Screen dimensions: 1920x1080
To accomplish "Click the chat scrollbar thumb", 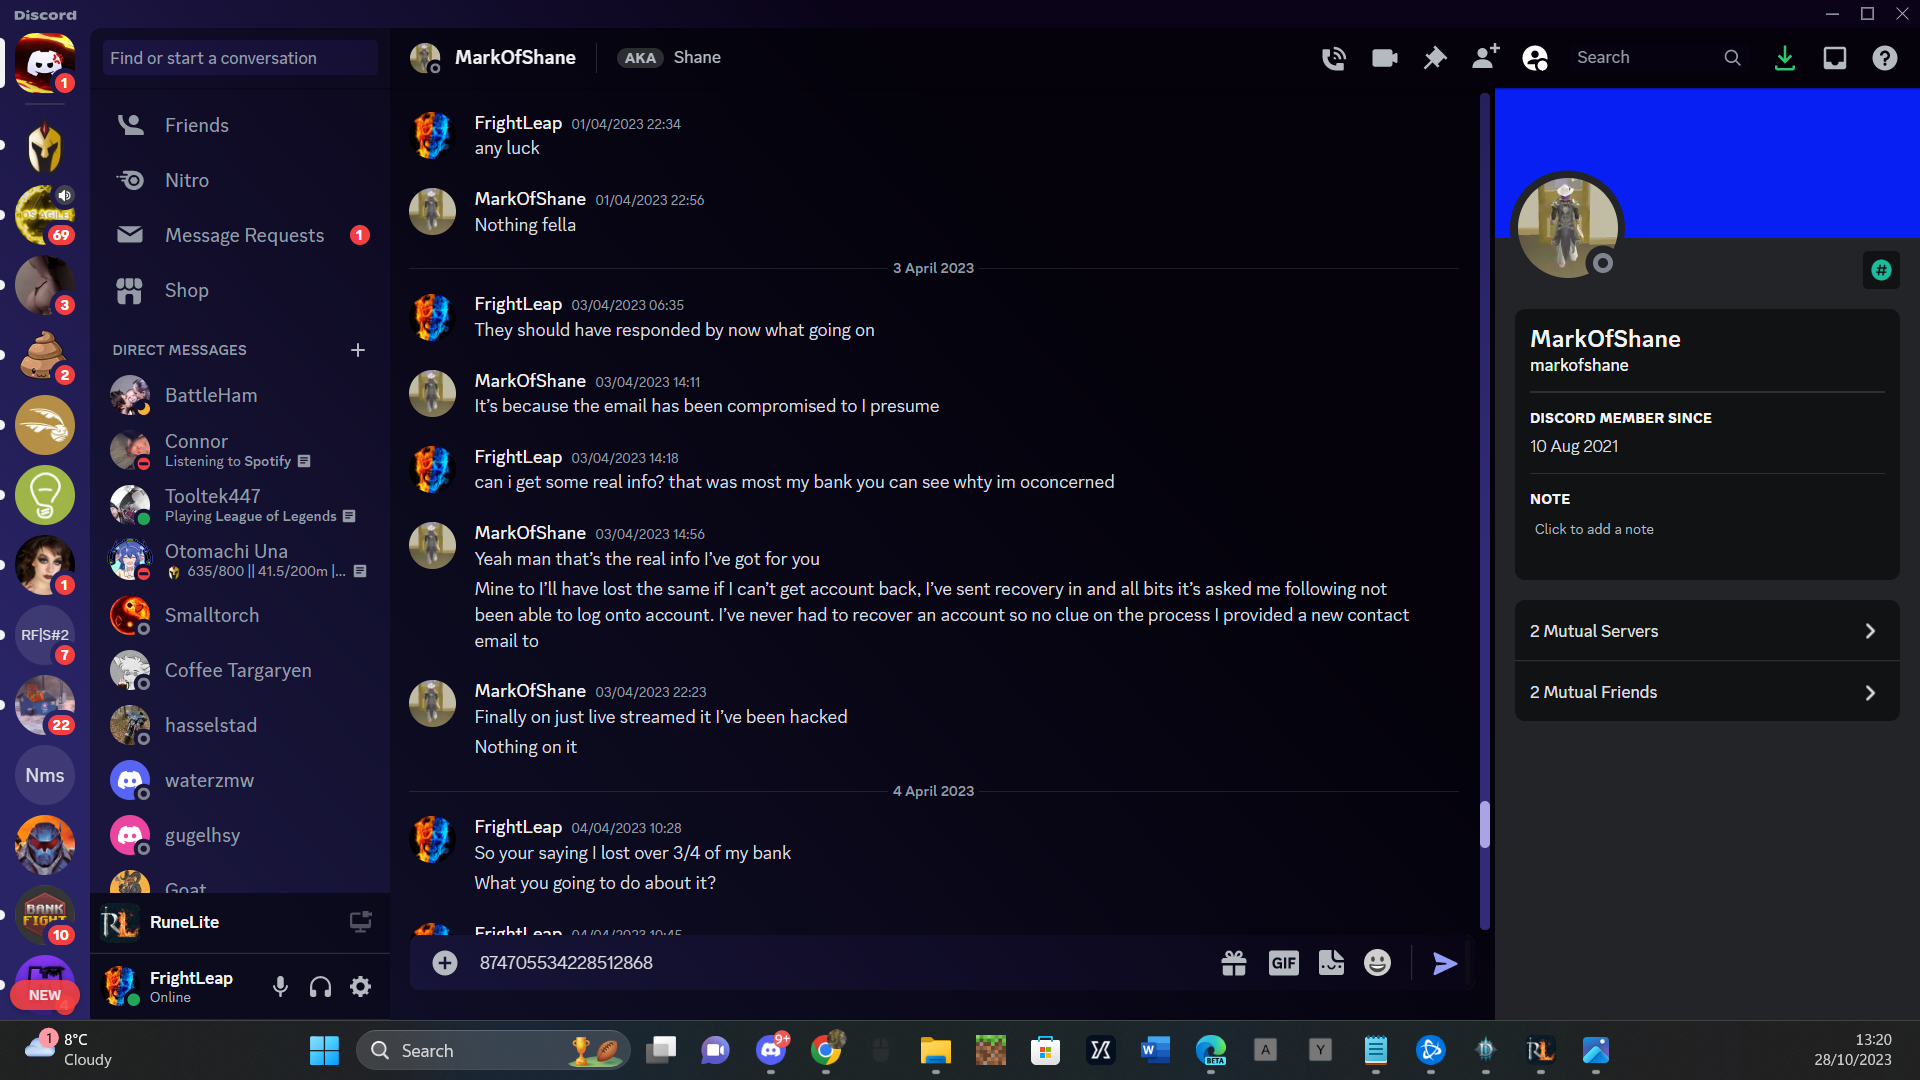I will (1485, 825).
